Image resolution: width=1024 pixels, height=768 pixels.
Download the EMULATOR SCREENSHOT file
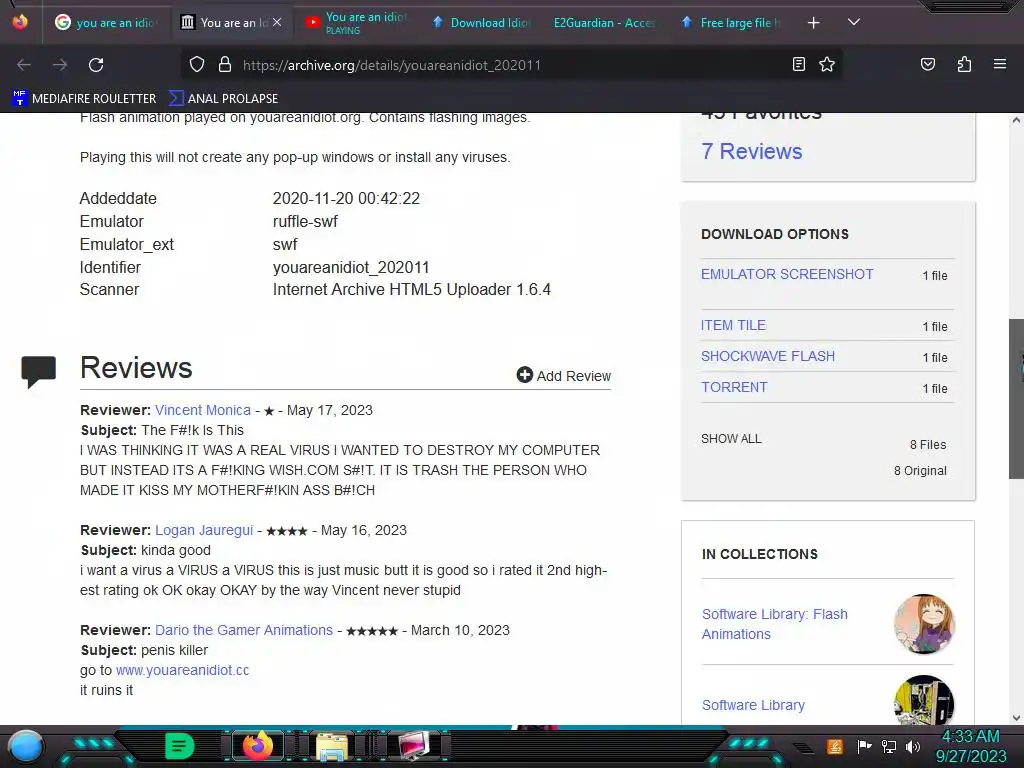tap(787, 274)
